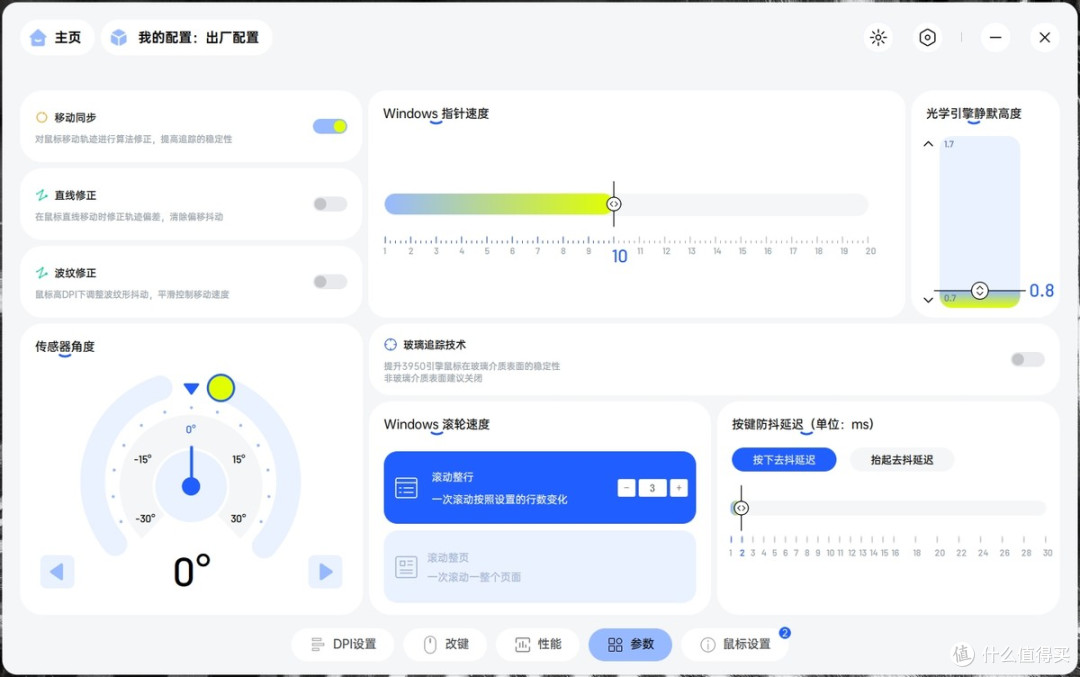Click the 直线修正 zigzag icon
Screen dimensions: 1080x677
tap(41, 196)
